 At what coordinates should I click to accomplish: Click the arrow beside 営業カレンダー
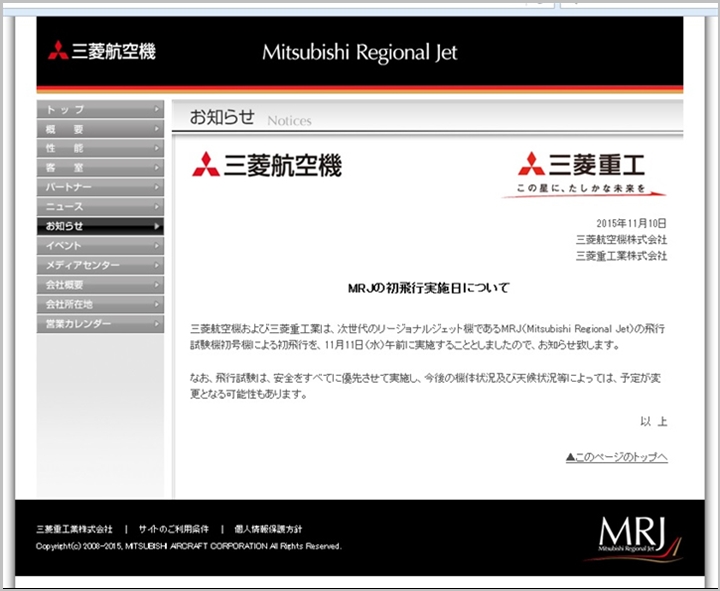tap(157, 324)
